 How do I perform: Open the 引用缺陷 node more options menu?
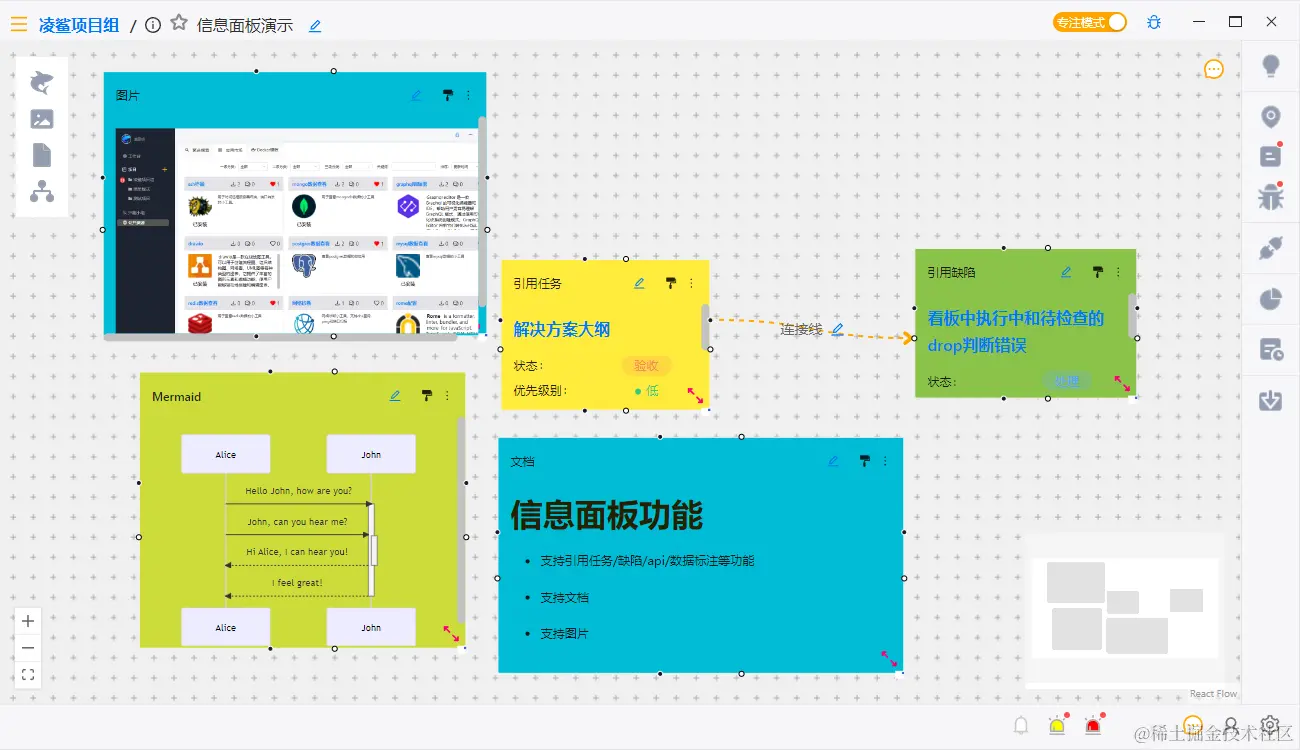coord(1118,272)
